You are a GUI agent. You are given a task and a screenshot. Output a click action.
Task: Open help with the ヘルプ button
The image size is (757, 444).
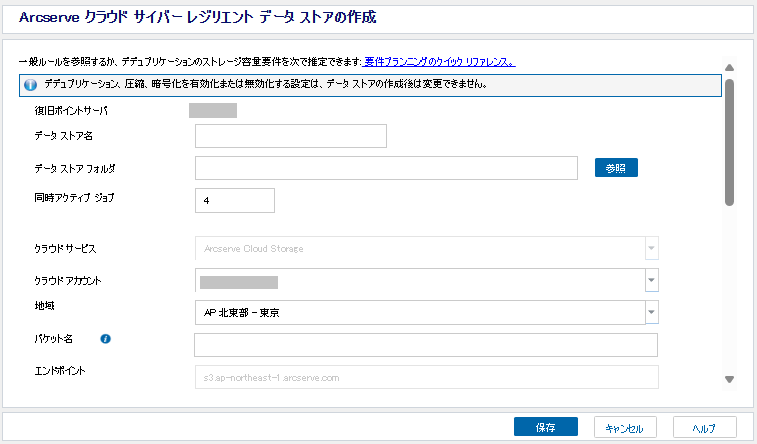tap(704, 427)
